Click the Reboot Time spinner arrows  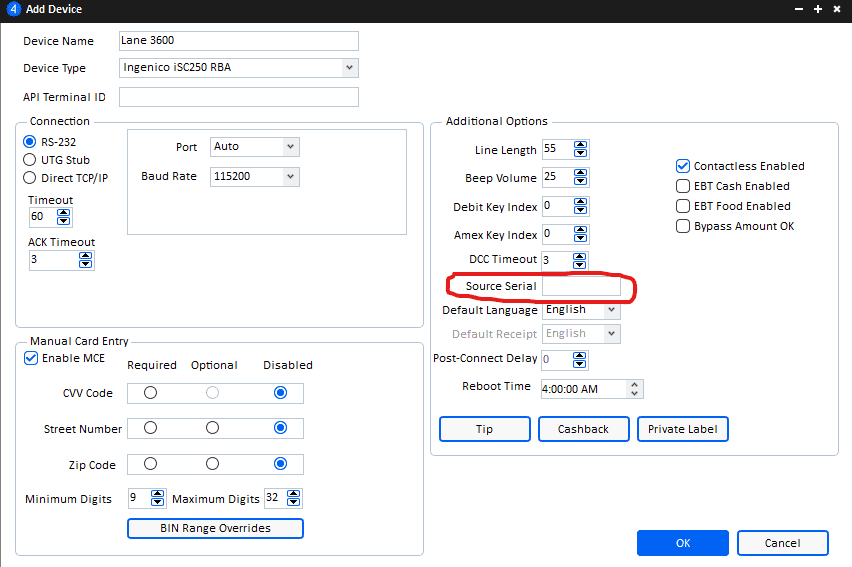636,388
